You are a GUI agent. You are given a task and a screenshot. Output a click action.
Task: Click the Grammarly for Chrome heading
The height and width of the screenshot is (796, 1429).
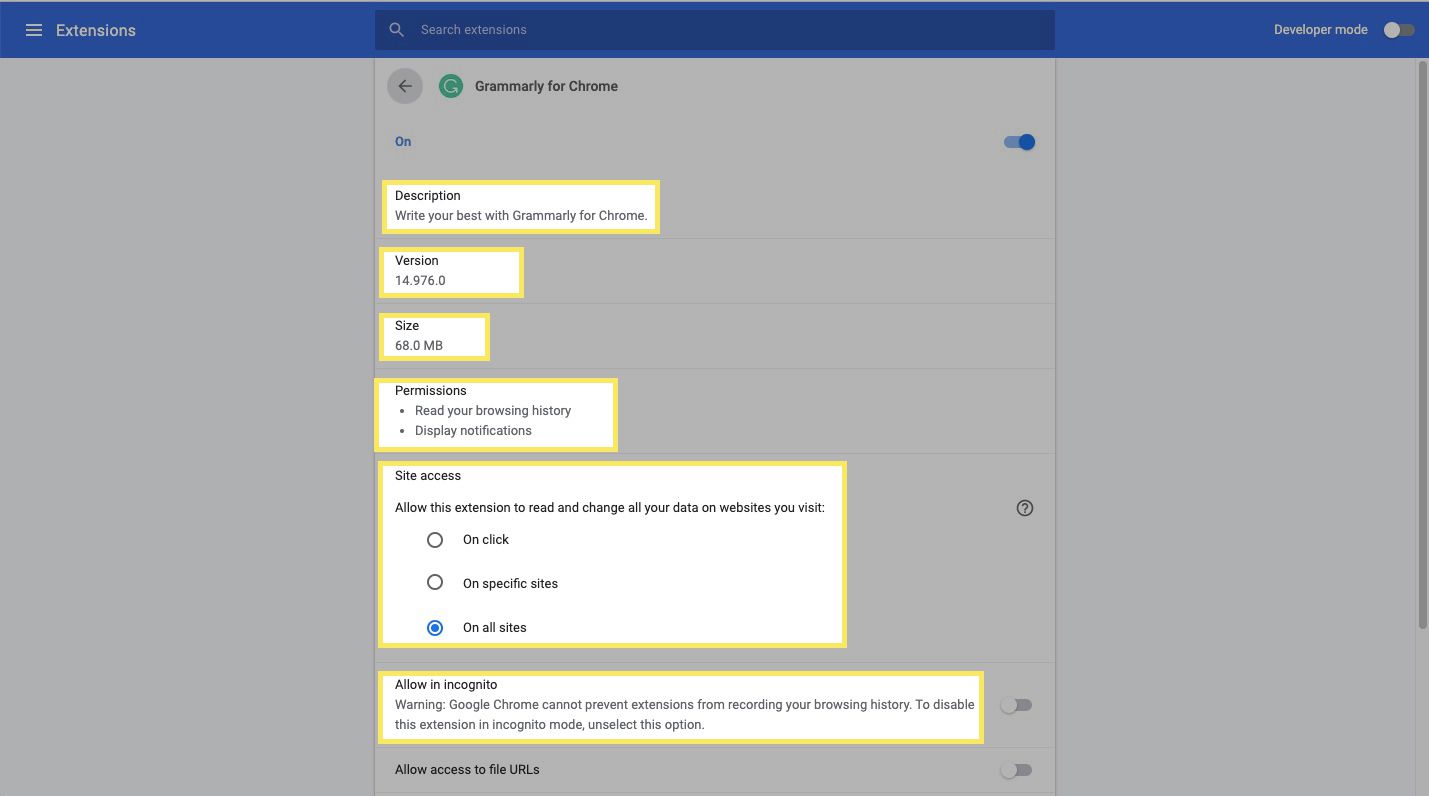[546, 86]
